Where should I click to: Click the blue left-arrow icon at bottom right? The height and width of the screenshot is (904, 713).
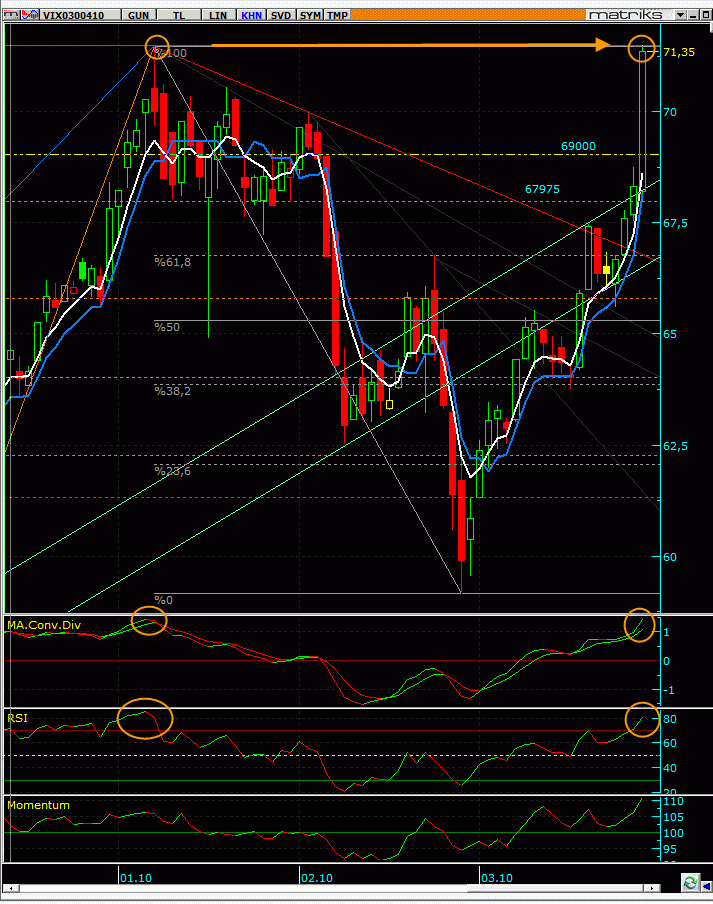(706, 884)
